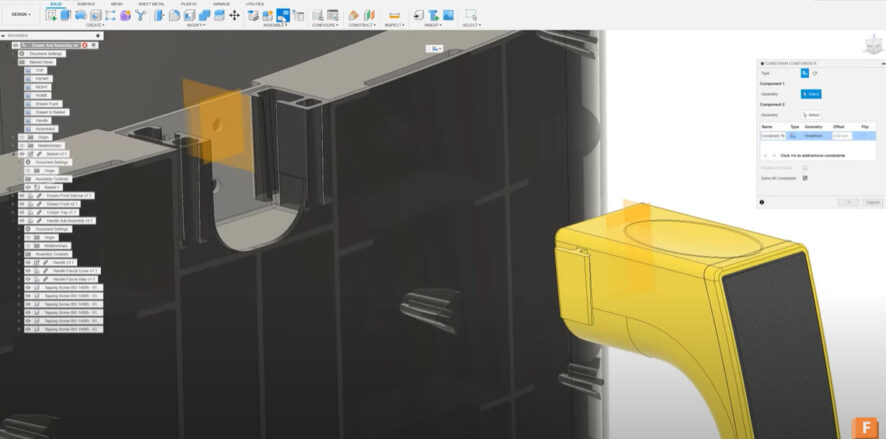The image size is (886, 439).
Task: Open the Configure table icon
Action: coord(332,15)
